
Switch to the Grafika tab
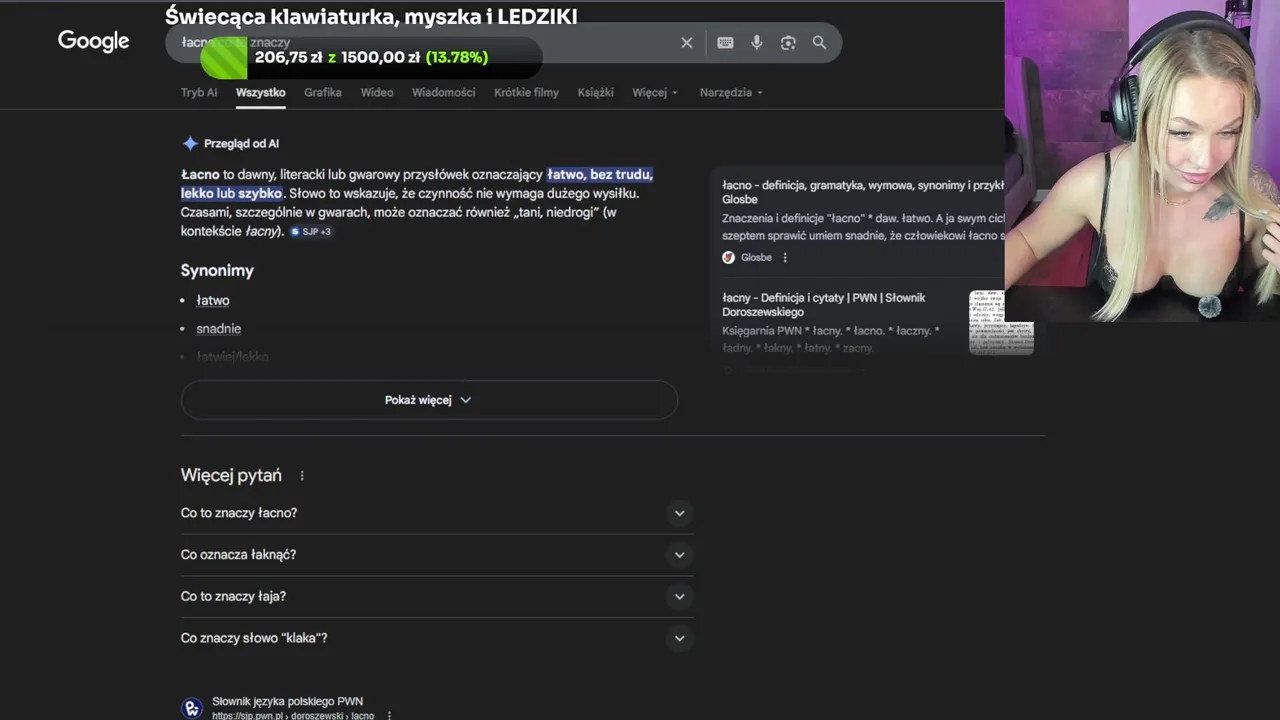tap(322, 92)
